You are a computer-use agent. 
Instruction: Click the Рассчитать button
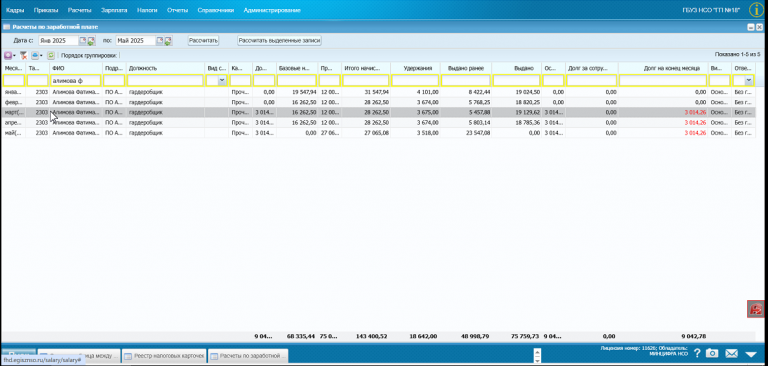203,41
